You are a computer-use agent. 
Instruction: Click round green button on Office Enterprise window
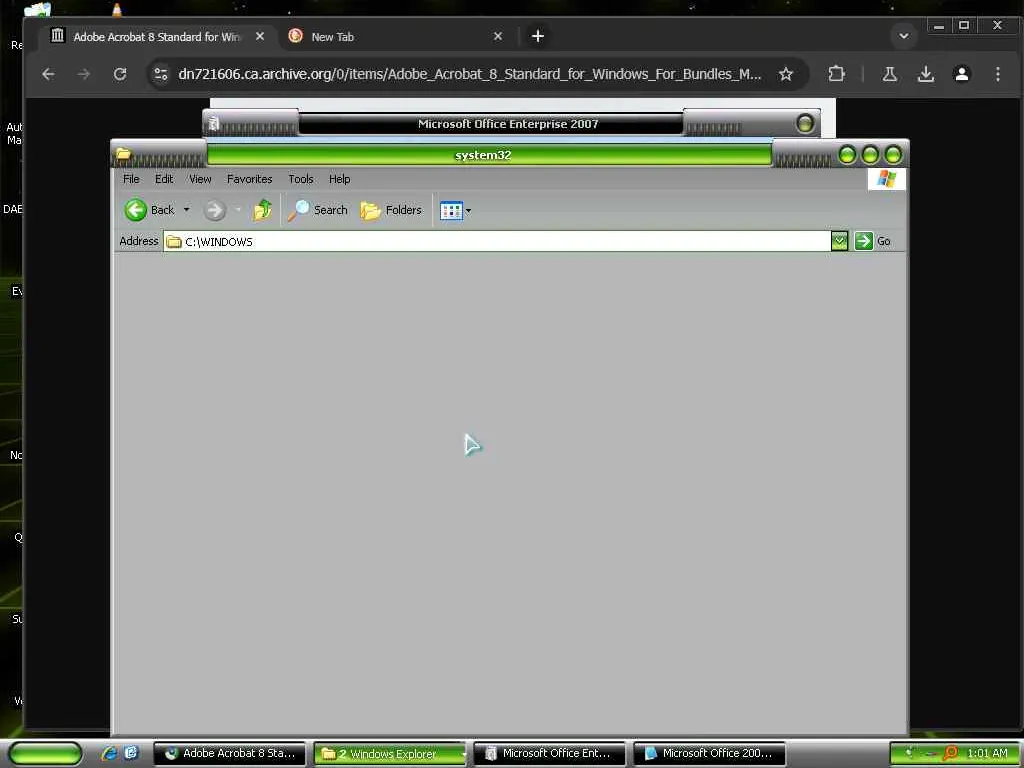pos(805,123)
